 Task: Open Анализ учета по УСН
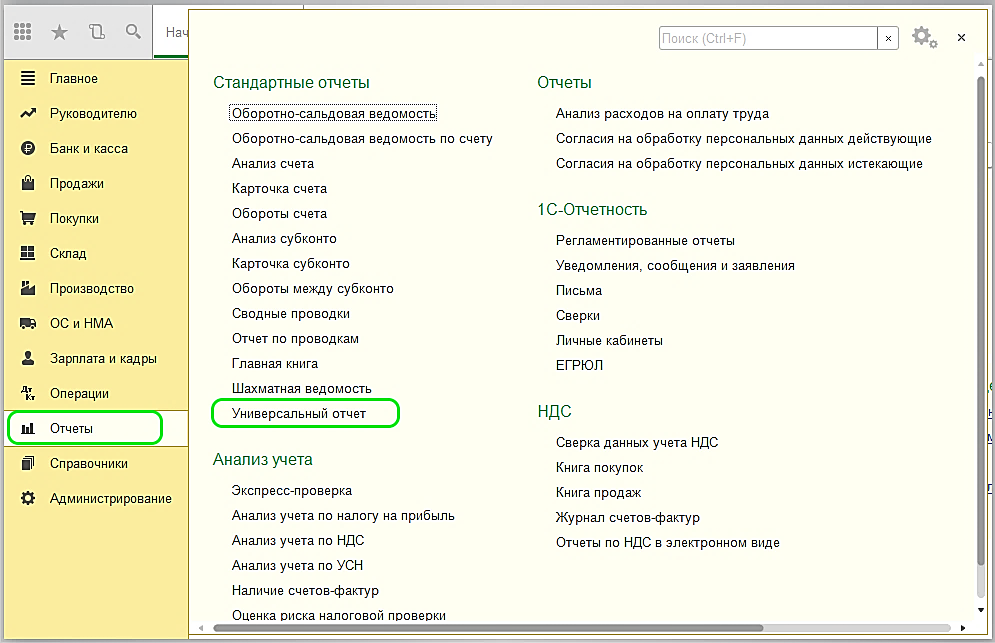tap(297, 566)
